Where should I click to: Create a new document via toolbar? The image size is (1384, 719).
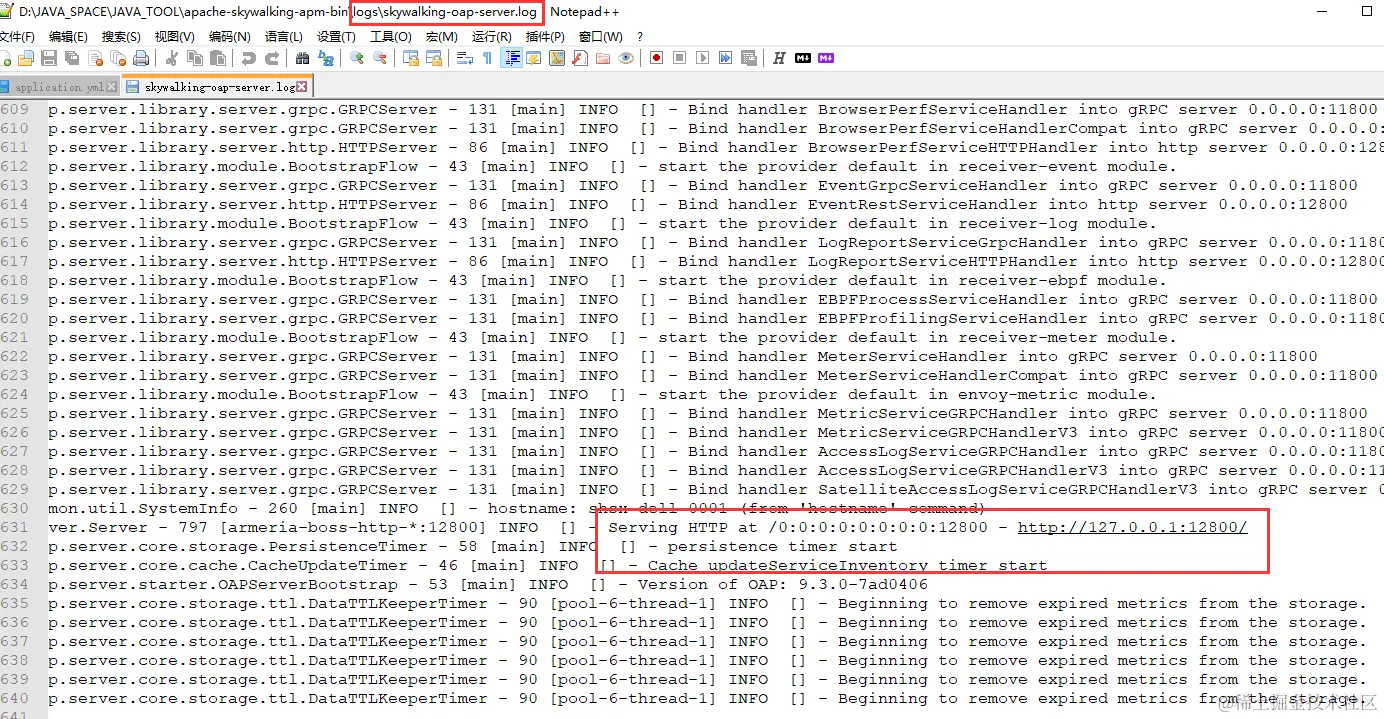coord(4,58)
